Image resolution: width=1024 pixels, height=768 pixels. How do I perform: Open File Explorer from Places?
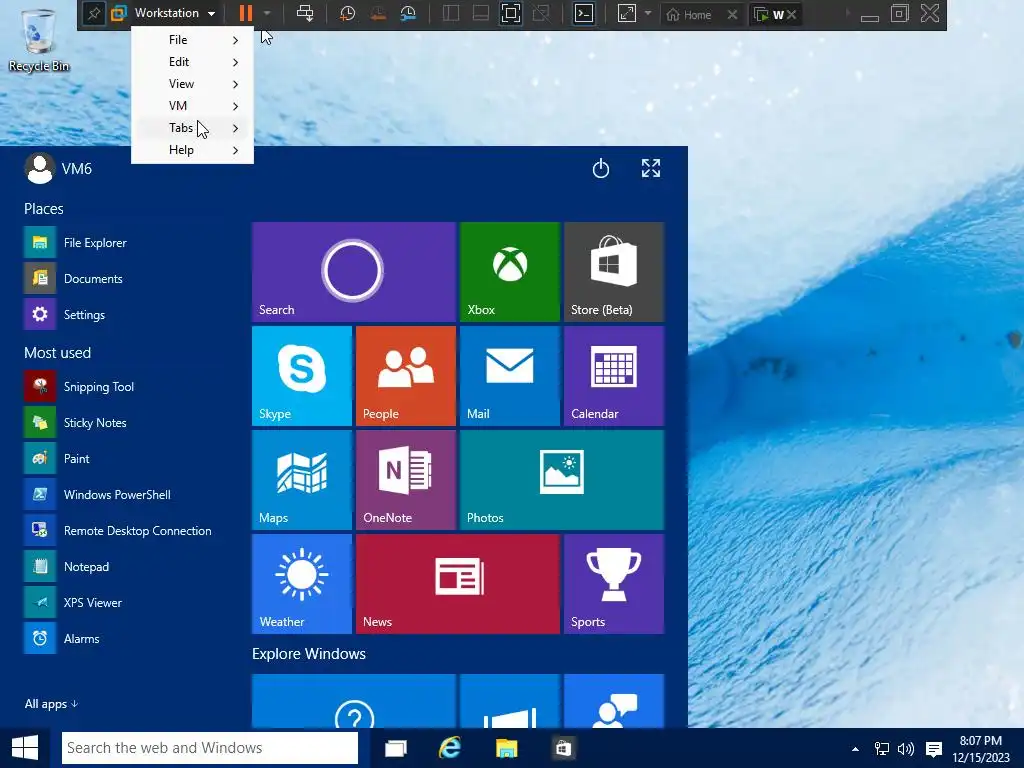tap(76, 243)
